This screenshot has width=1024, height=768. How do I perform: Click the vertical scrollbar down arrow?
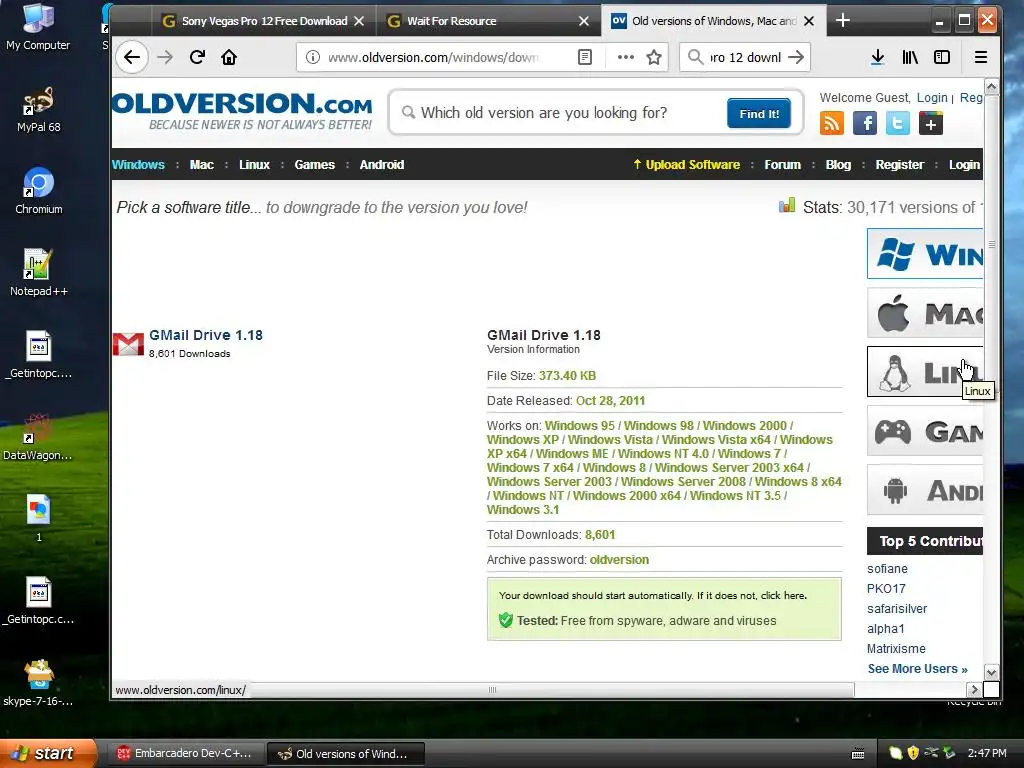pyautogui.click(x=991, y=673)
